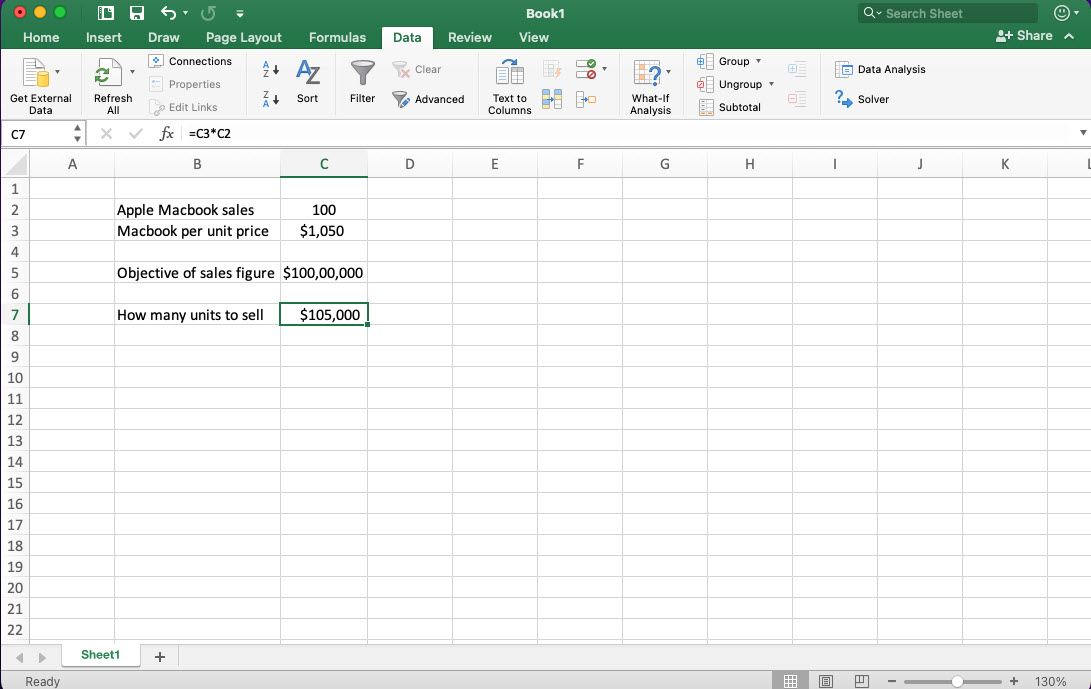Insert subtotals using the Subtotal icon
The image size is (1091, 689).
pos(731,107)
